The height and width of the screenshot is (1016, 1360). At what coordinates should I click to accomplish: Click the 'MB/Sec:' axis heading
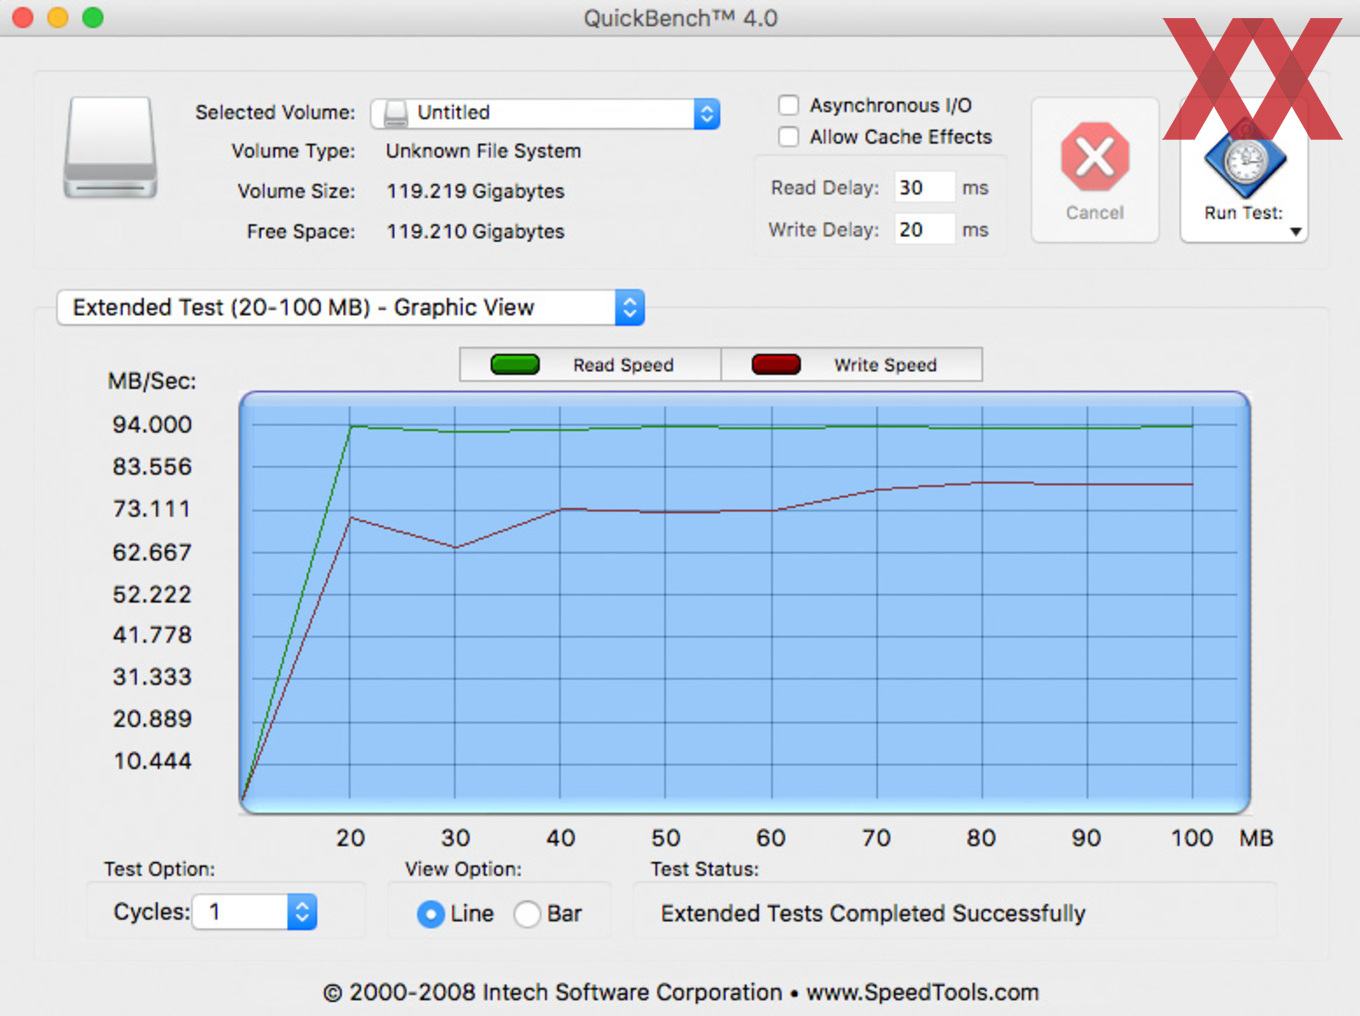coord(152,381)
